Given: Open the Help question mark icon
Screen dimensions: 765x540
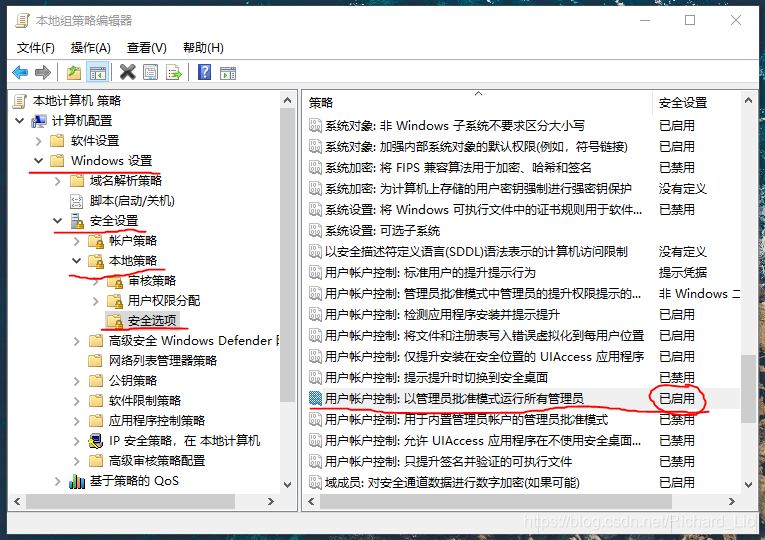Looking at the screenshot, I should [x=204, y=73].
